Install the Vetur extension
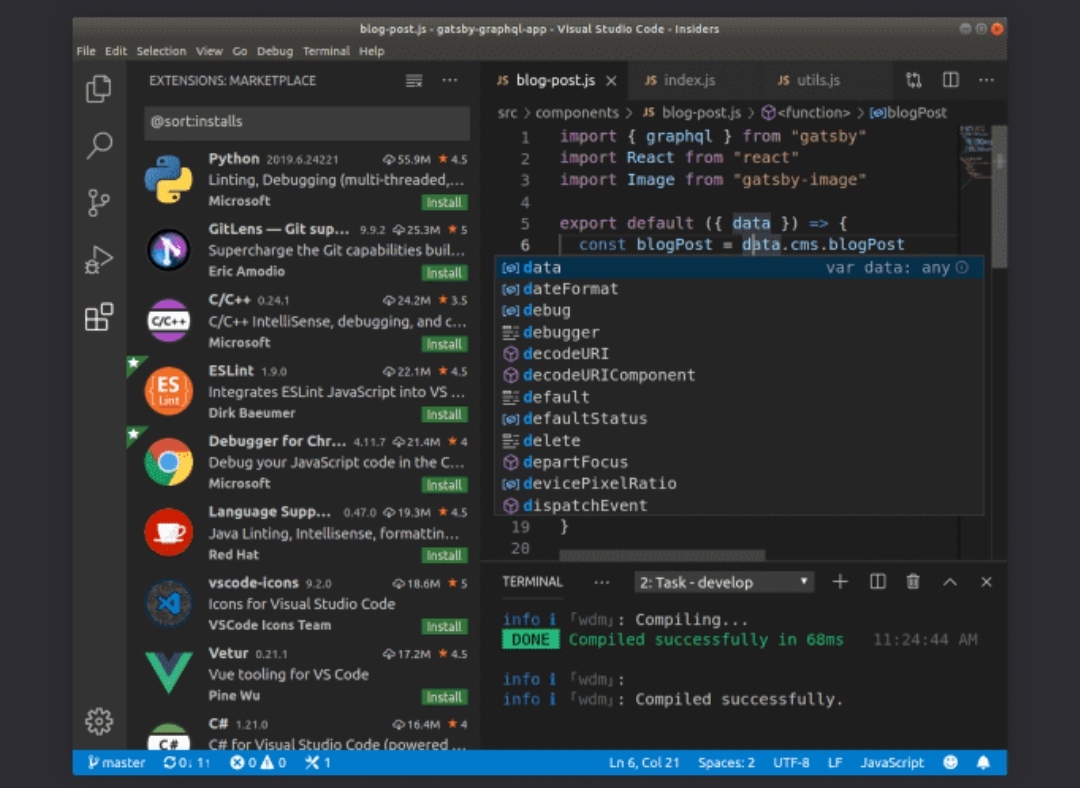 (x=444, y=697)
